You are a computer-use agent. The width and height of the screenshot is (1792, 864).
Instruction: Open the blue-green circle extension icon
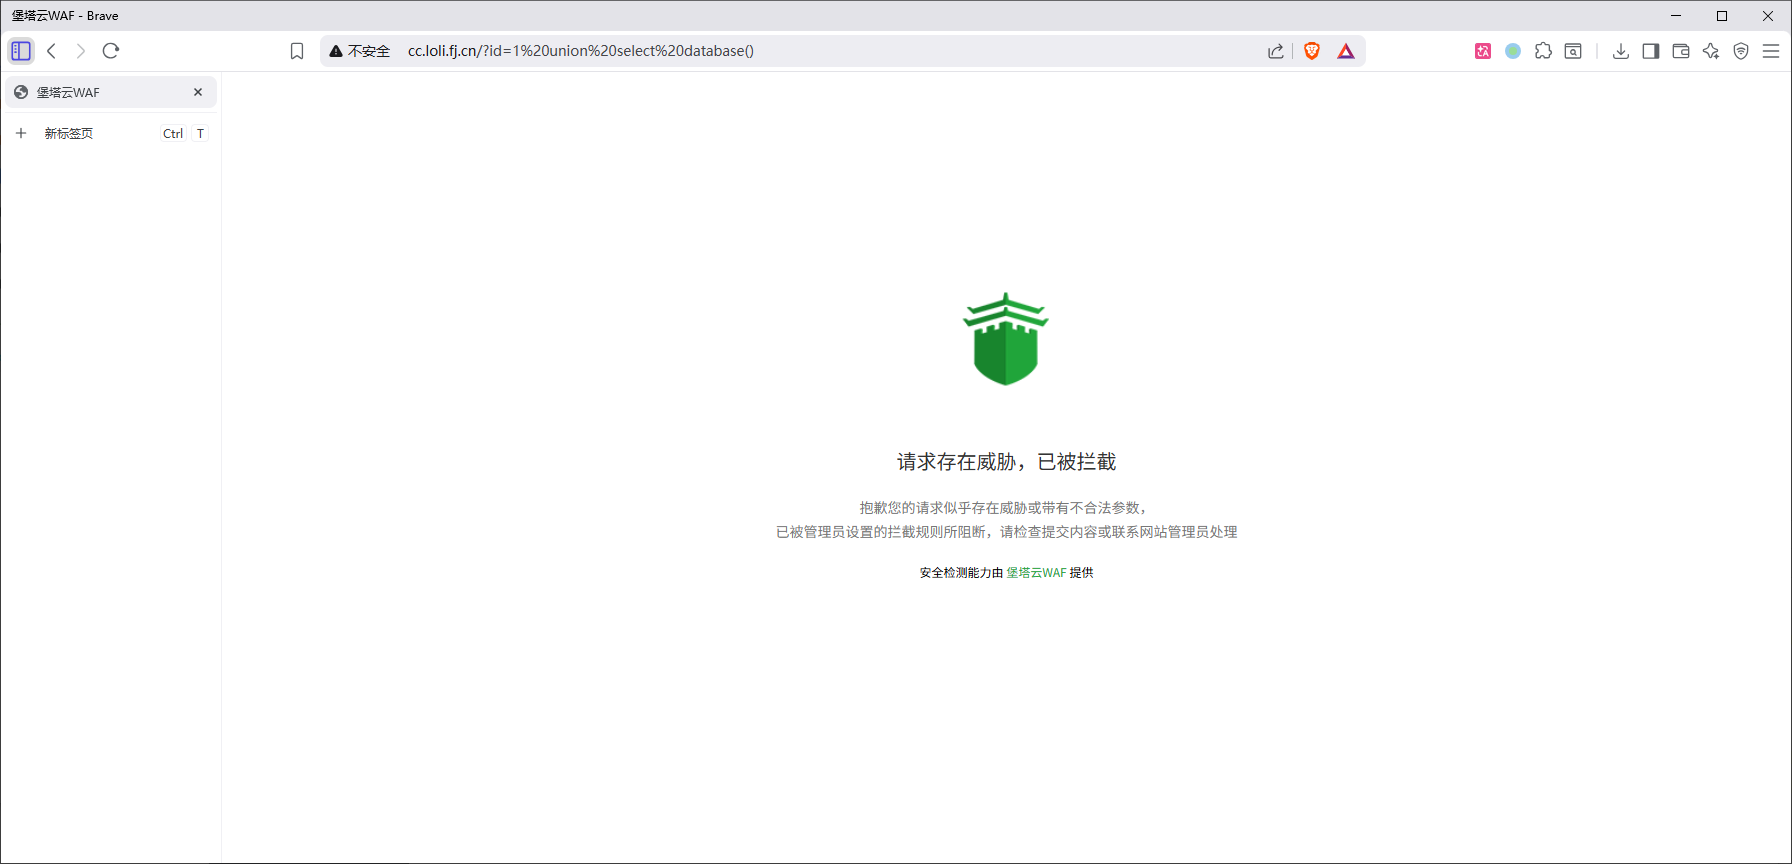[x=1513, y=51]
